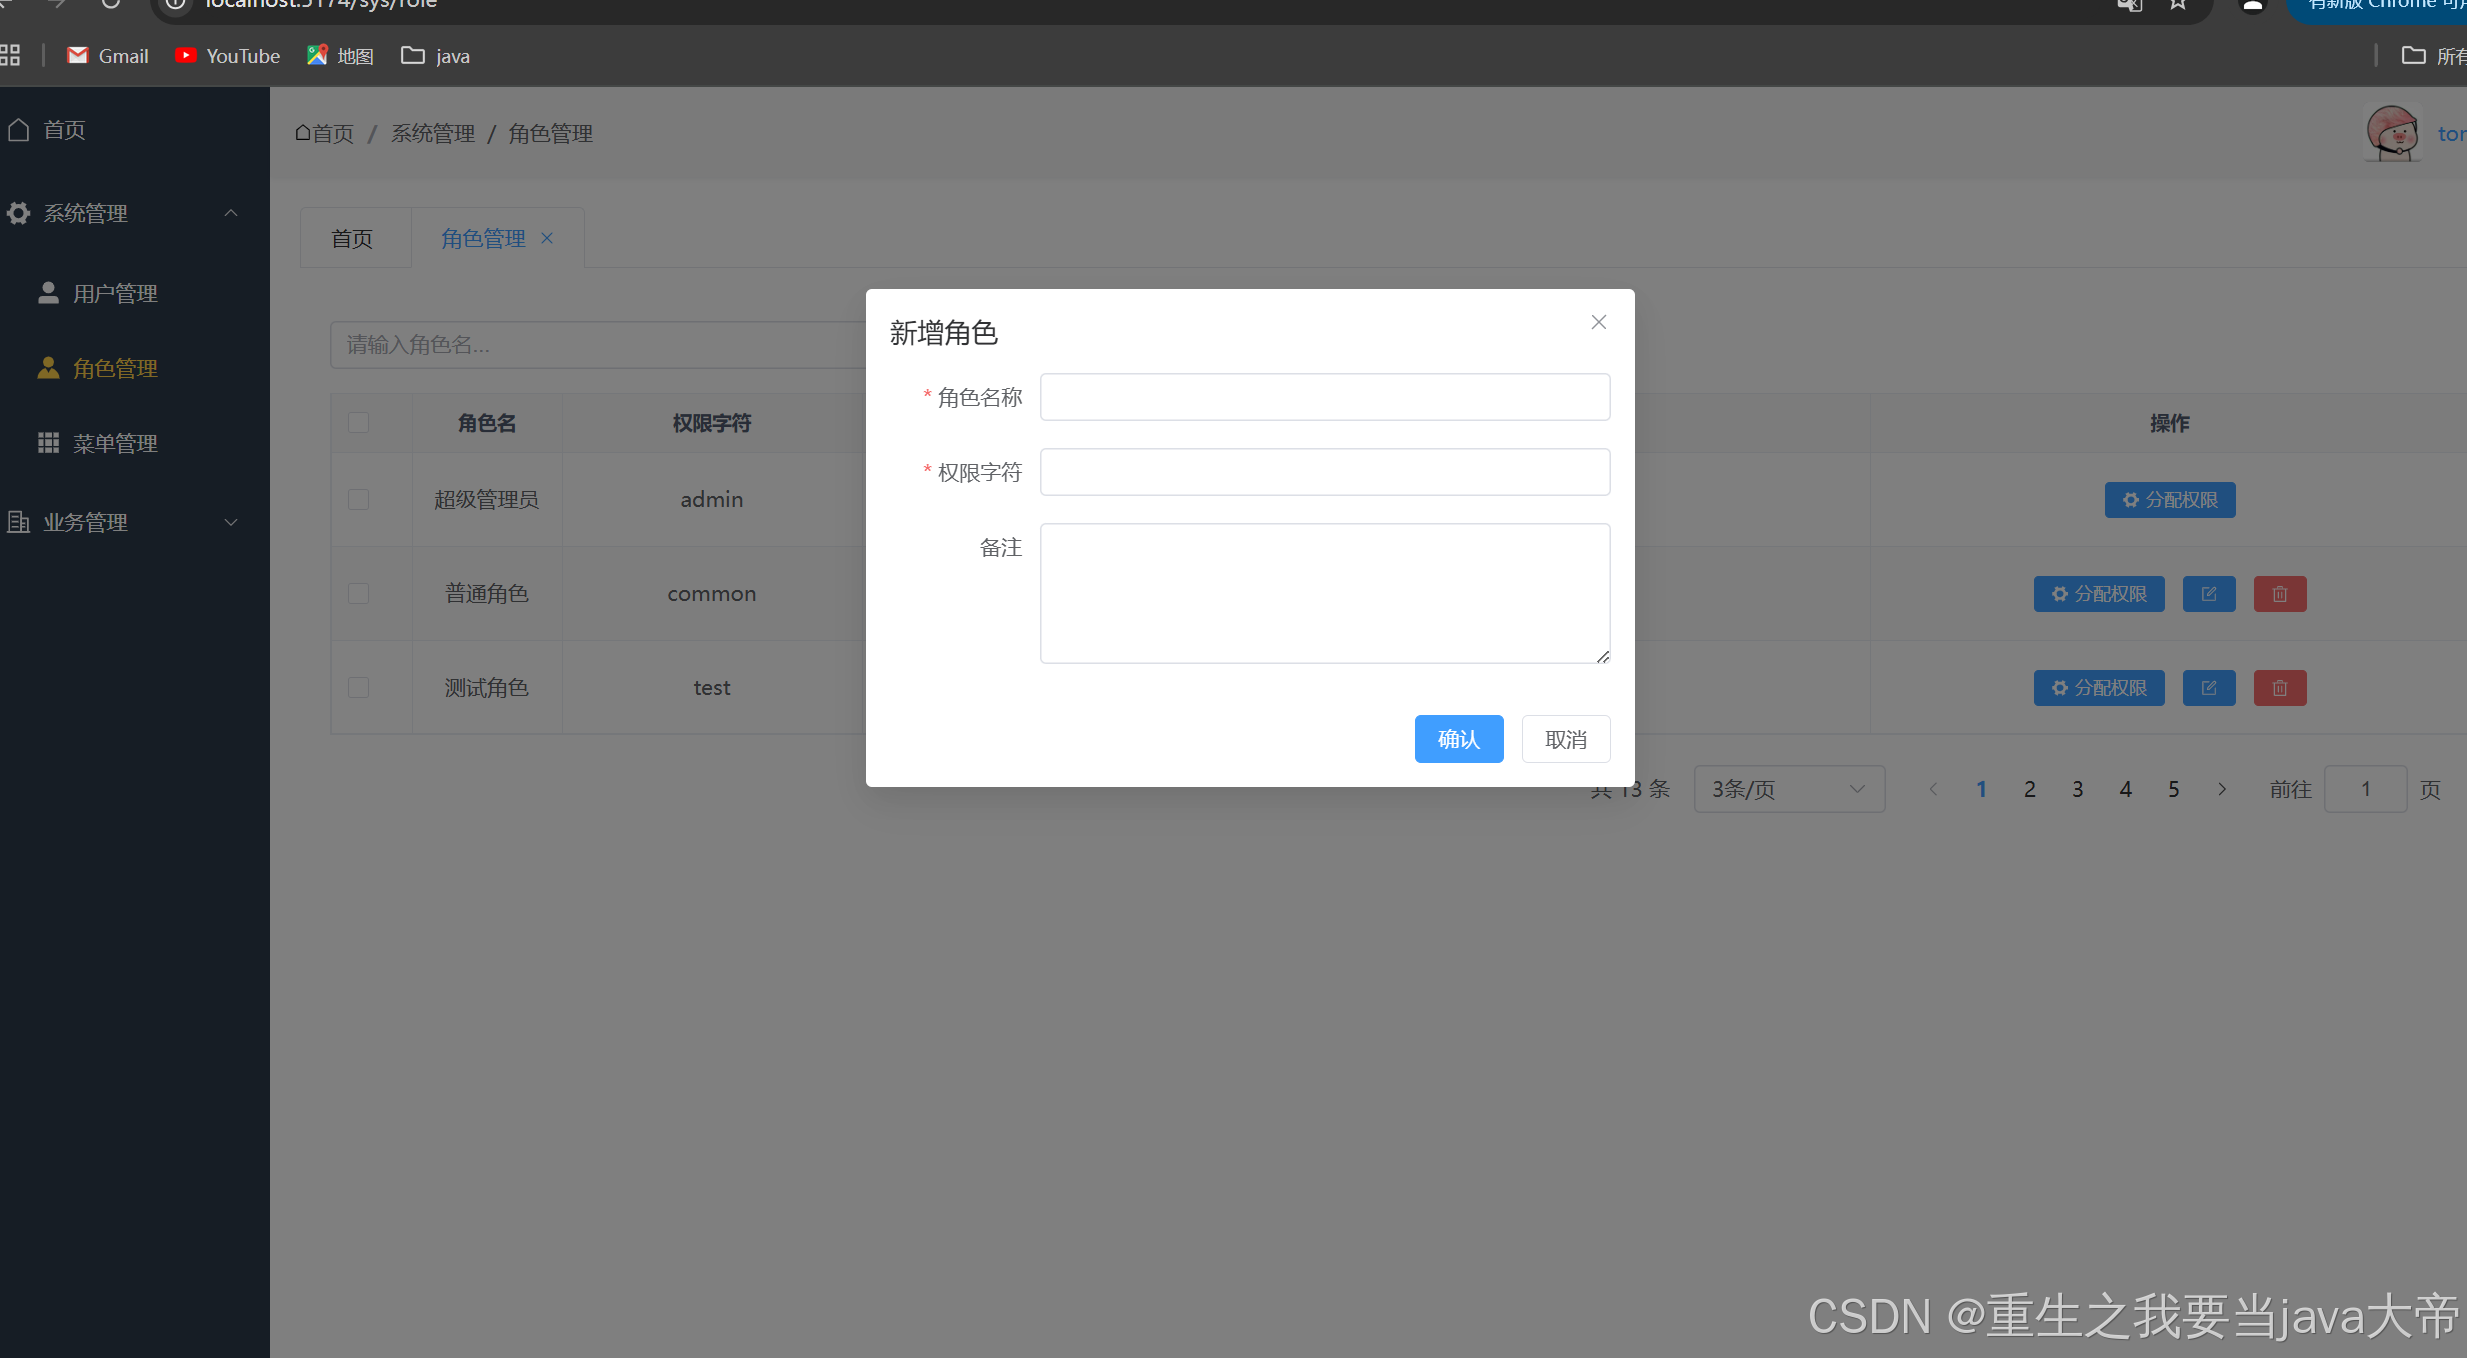Click the 角色名称 input field
The height and width of the screenshot is (1358, 2467).
[1324, 397]
